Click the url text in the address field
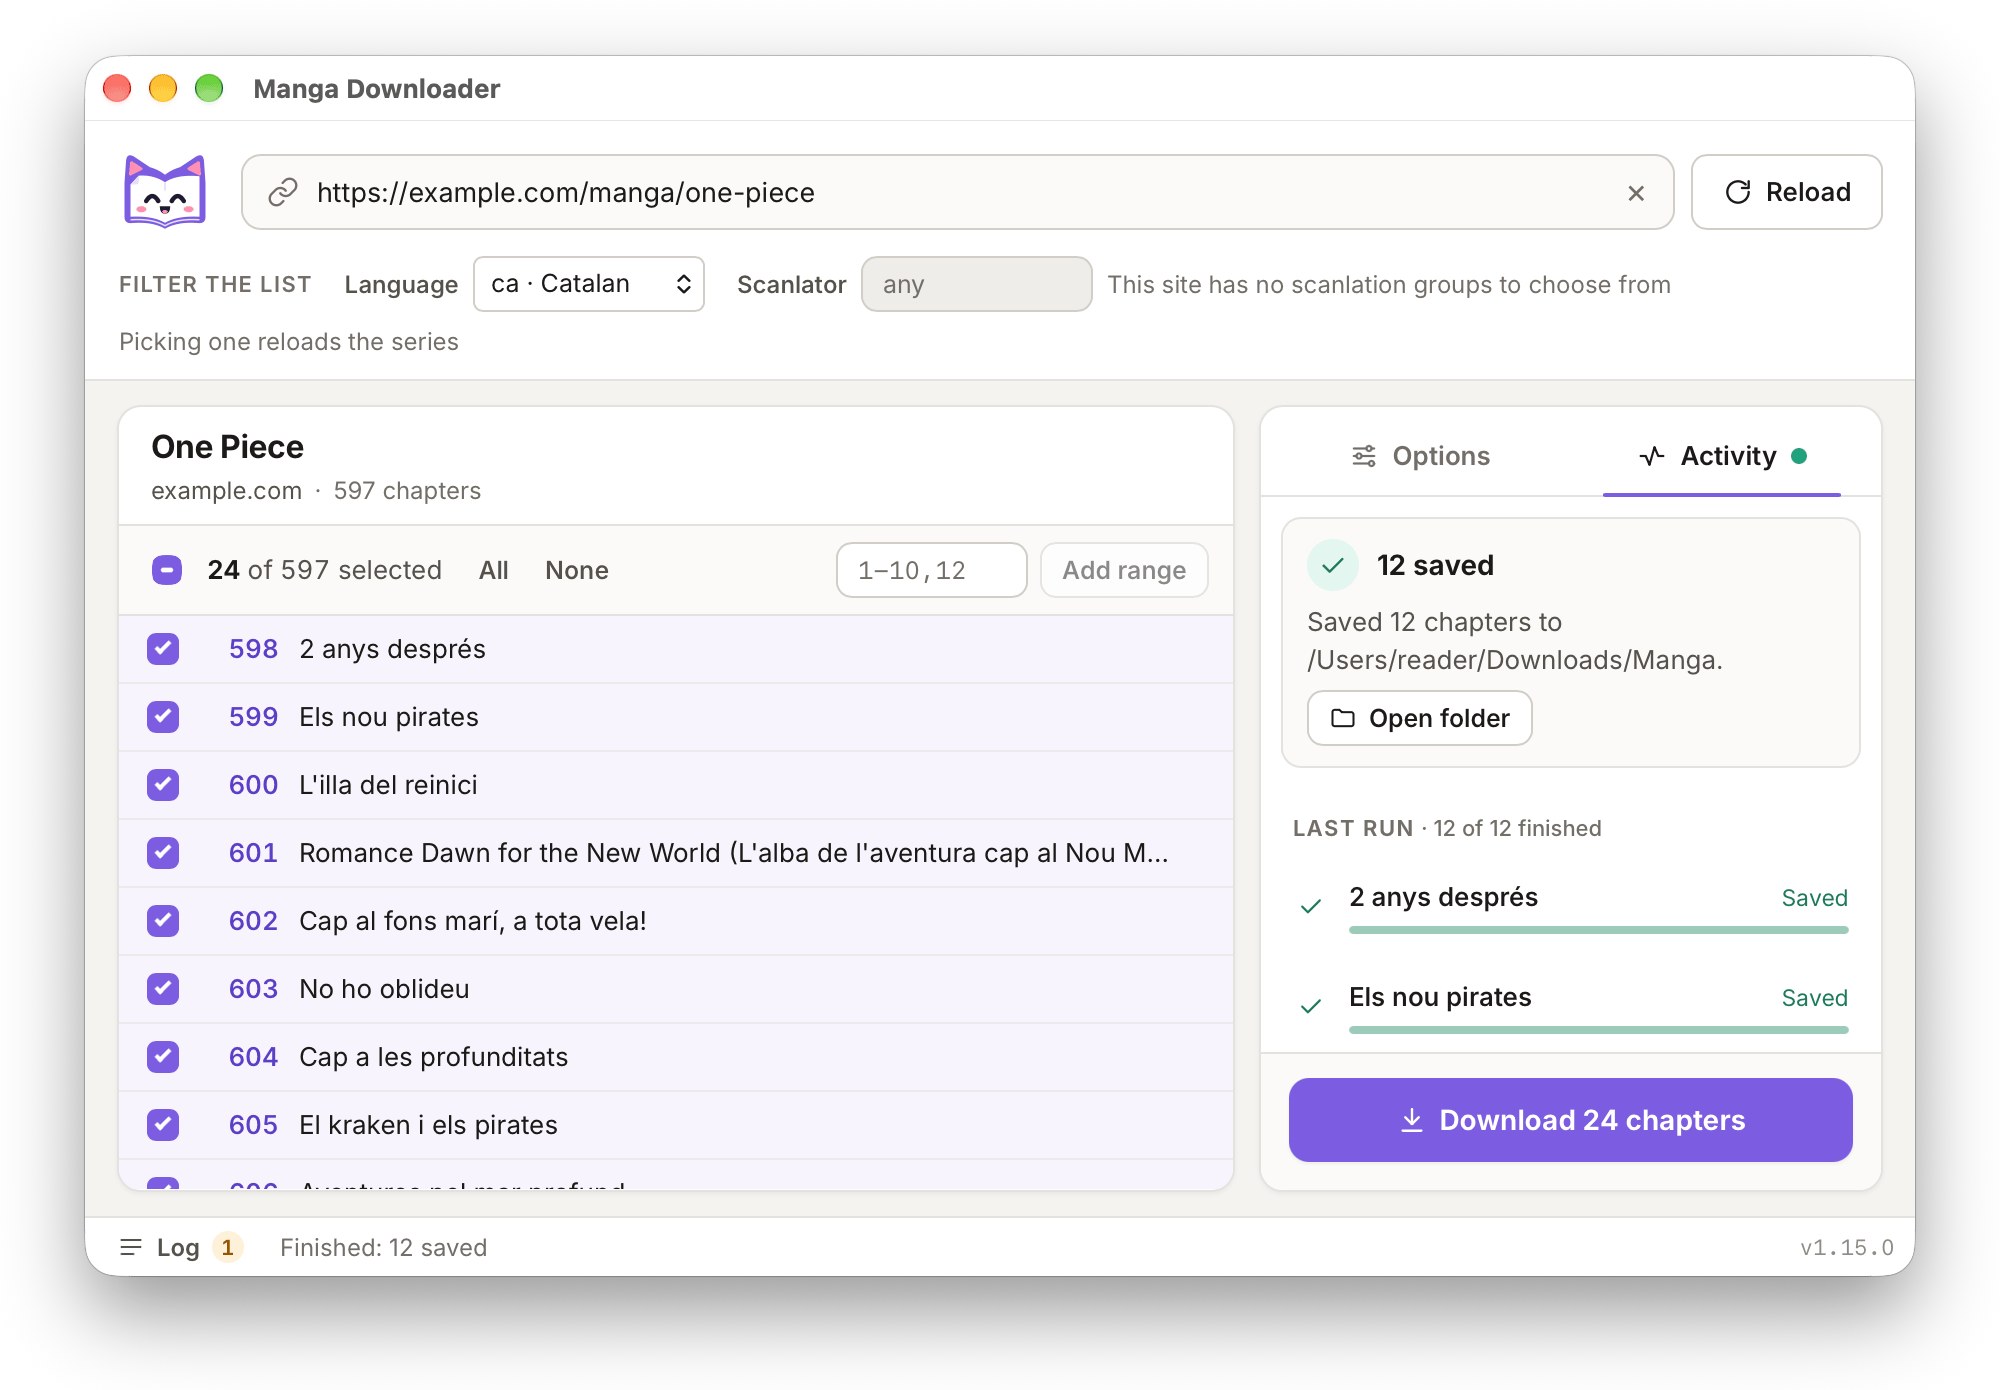 tap(566, 192)
